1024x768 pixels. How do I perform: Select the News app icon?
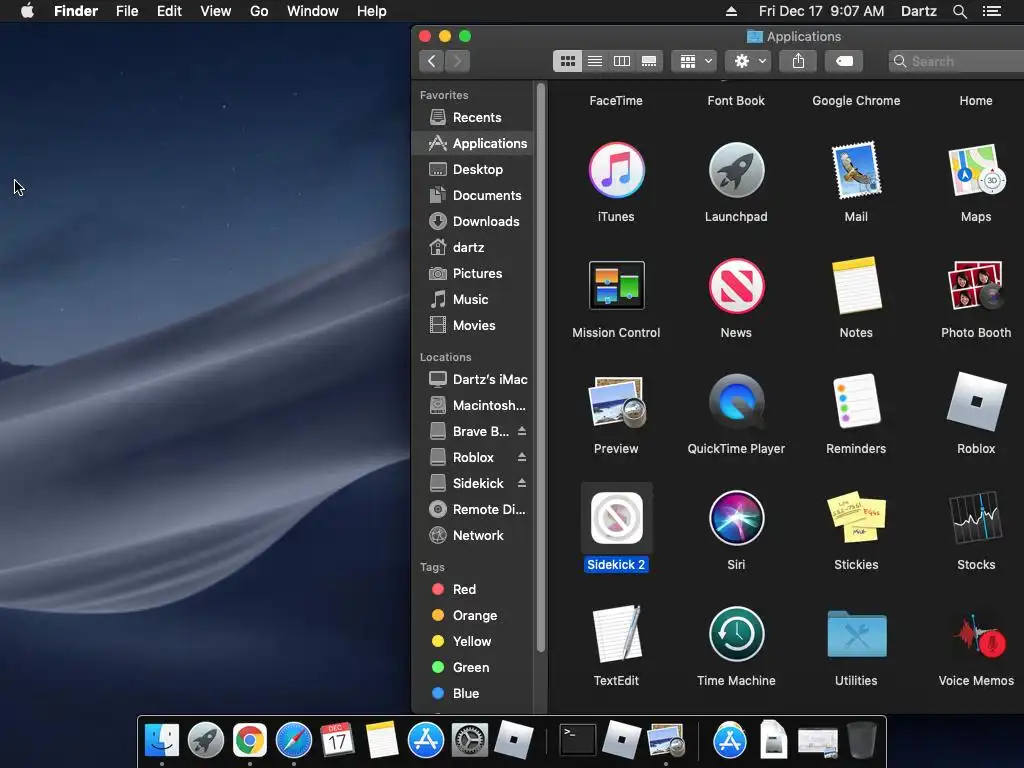[x=736, y=286]
